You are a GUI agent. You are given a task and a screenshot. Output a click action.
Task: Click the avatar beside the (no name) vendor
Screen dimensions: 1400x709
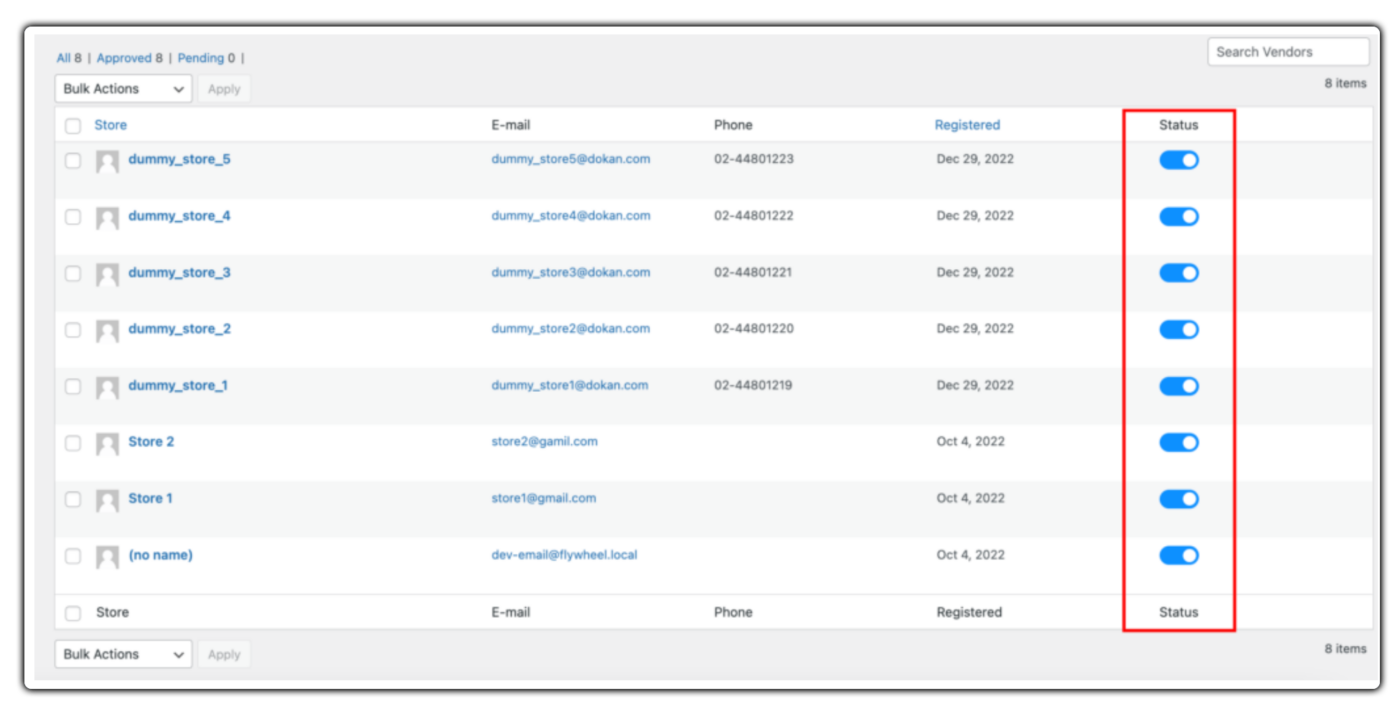click(x=107, y=555)
